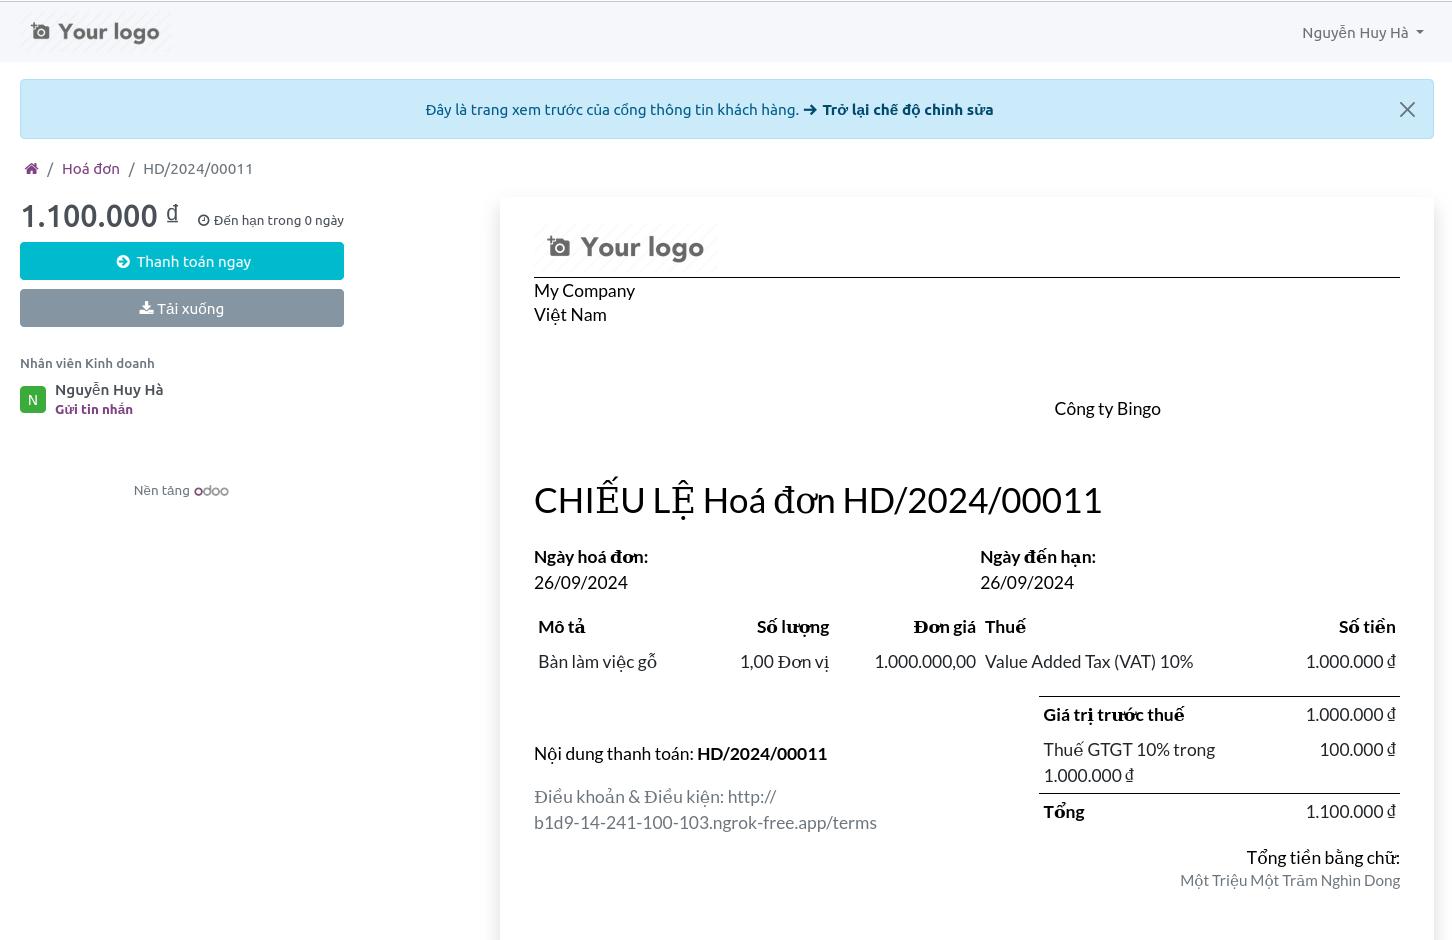
Task: Click the 1.000.000,00 unit price cell
Action: pyautogui.click(x=925, y=662)
